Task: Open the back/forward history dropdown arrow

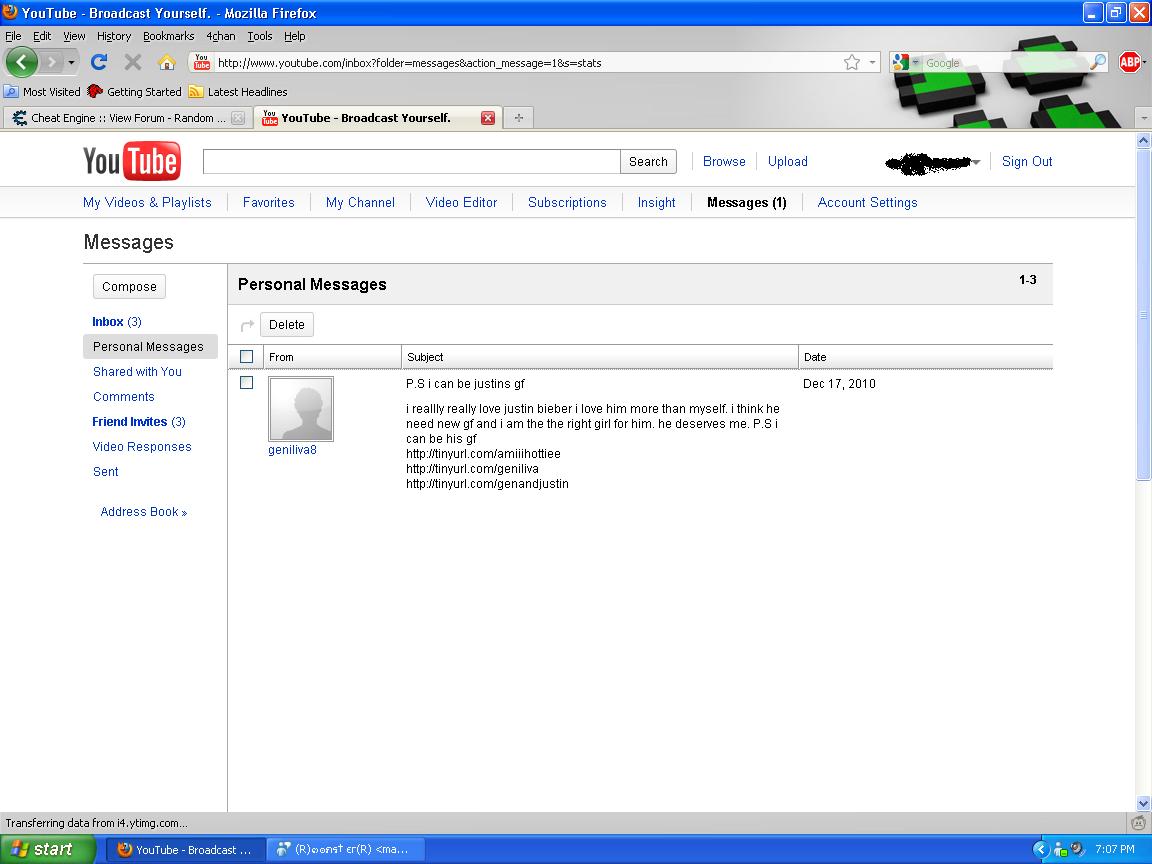Action: tap(71, 62)
